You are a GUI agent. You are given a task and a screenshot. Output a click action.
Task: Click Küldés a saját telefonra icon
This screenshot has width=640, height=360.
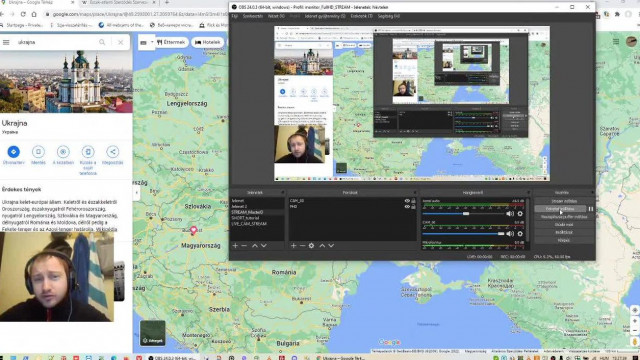coord(88,152)
